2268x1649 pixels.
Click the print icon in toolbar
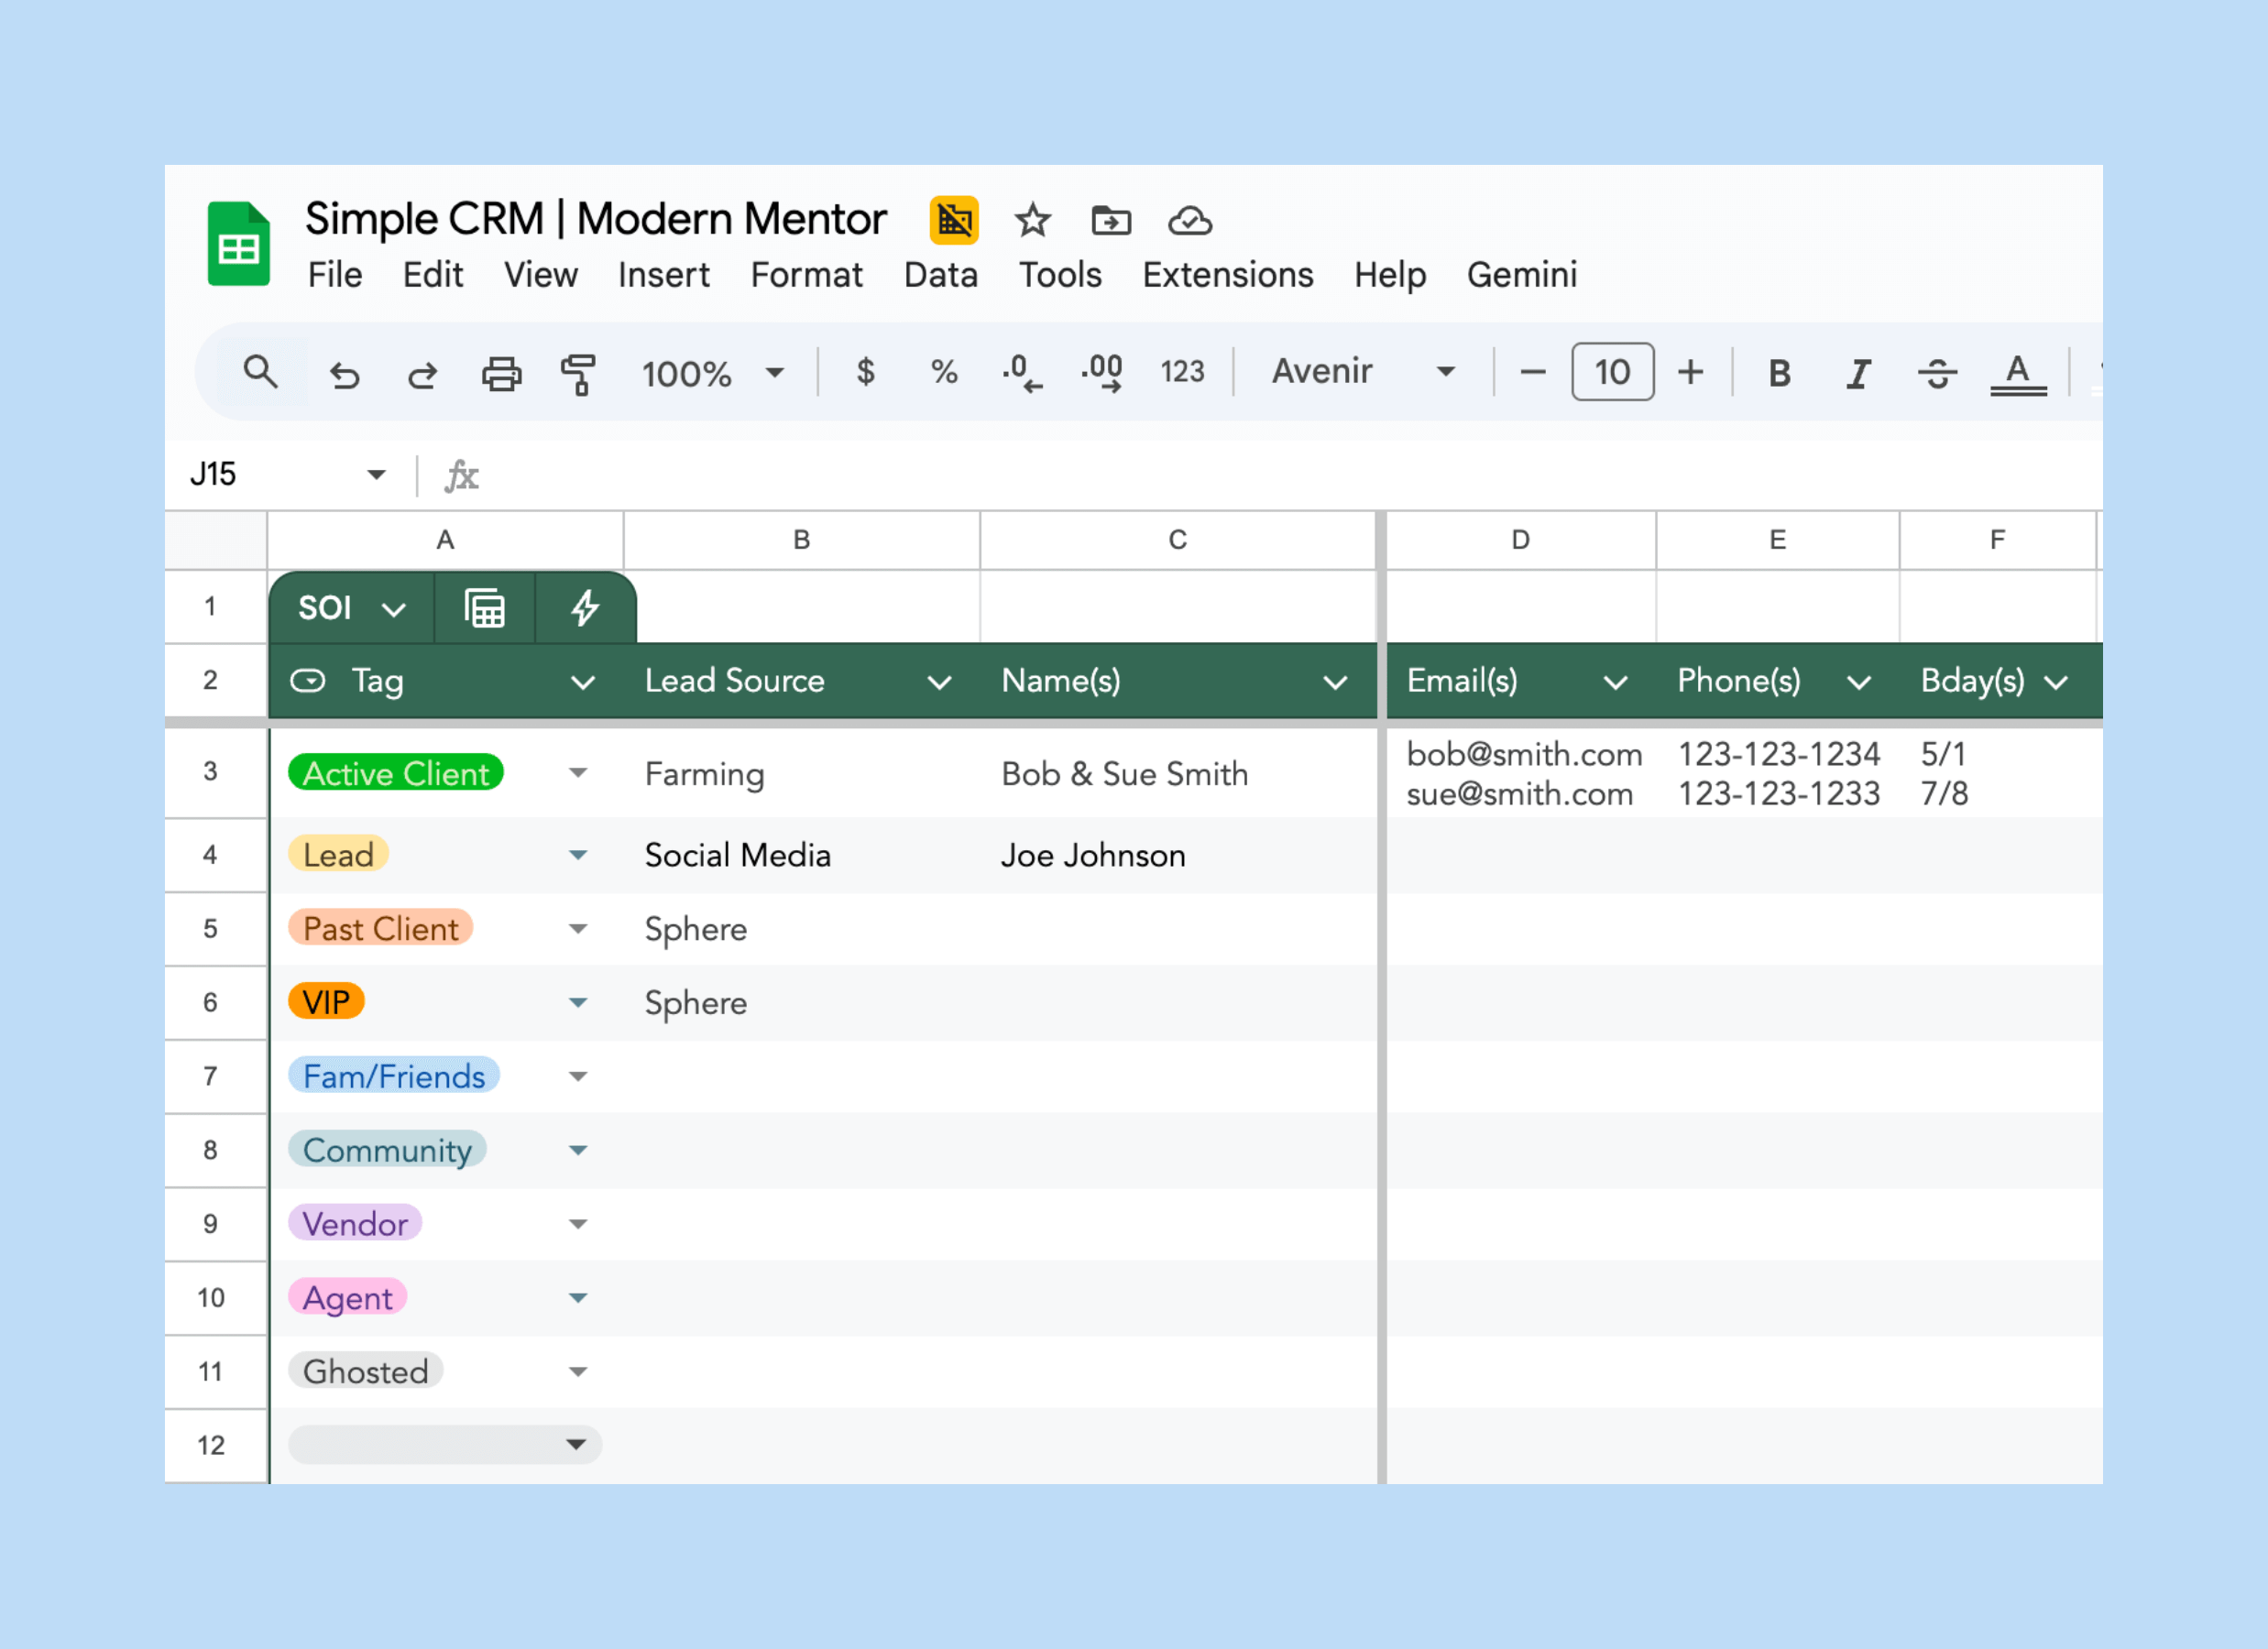(x=501, y=374)
